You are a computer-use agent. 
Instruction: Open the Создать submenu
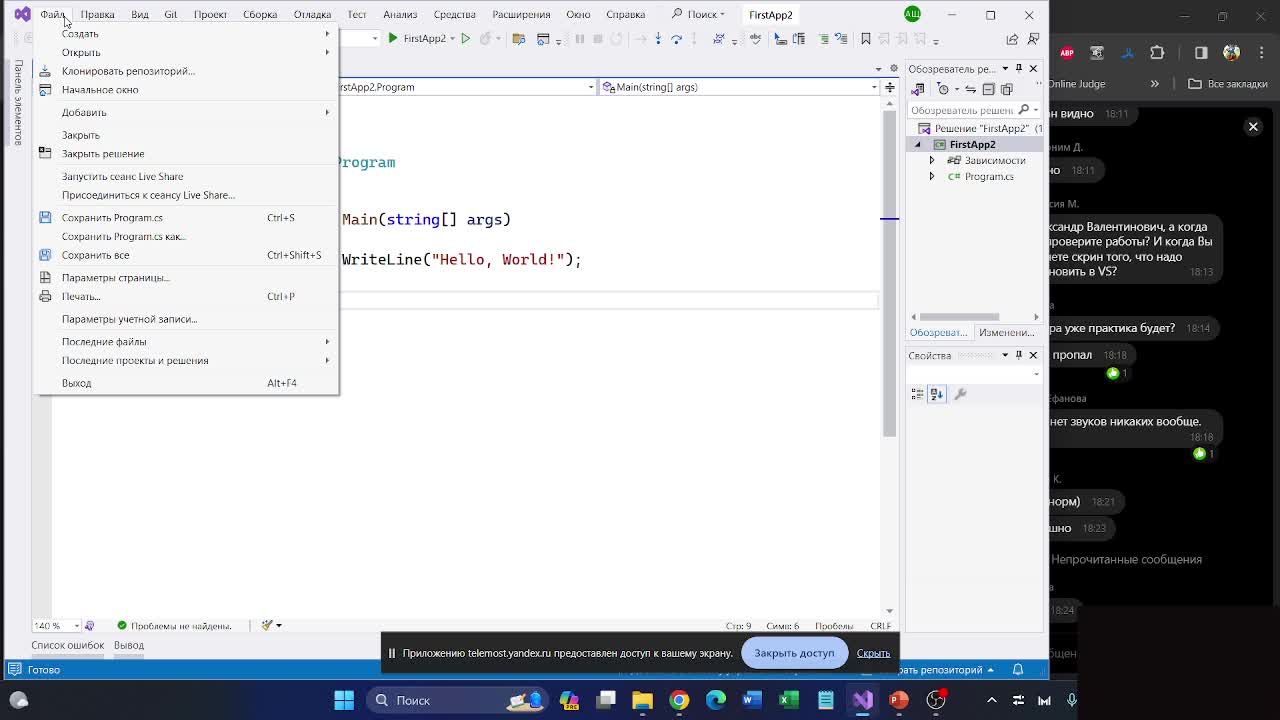point(187,33)
